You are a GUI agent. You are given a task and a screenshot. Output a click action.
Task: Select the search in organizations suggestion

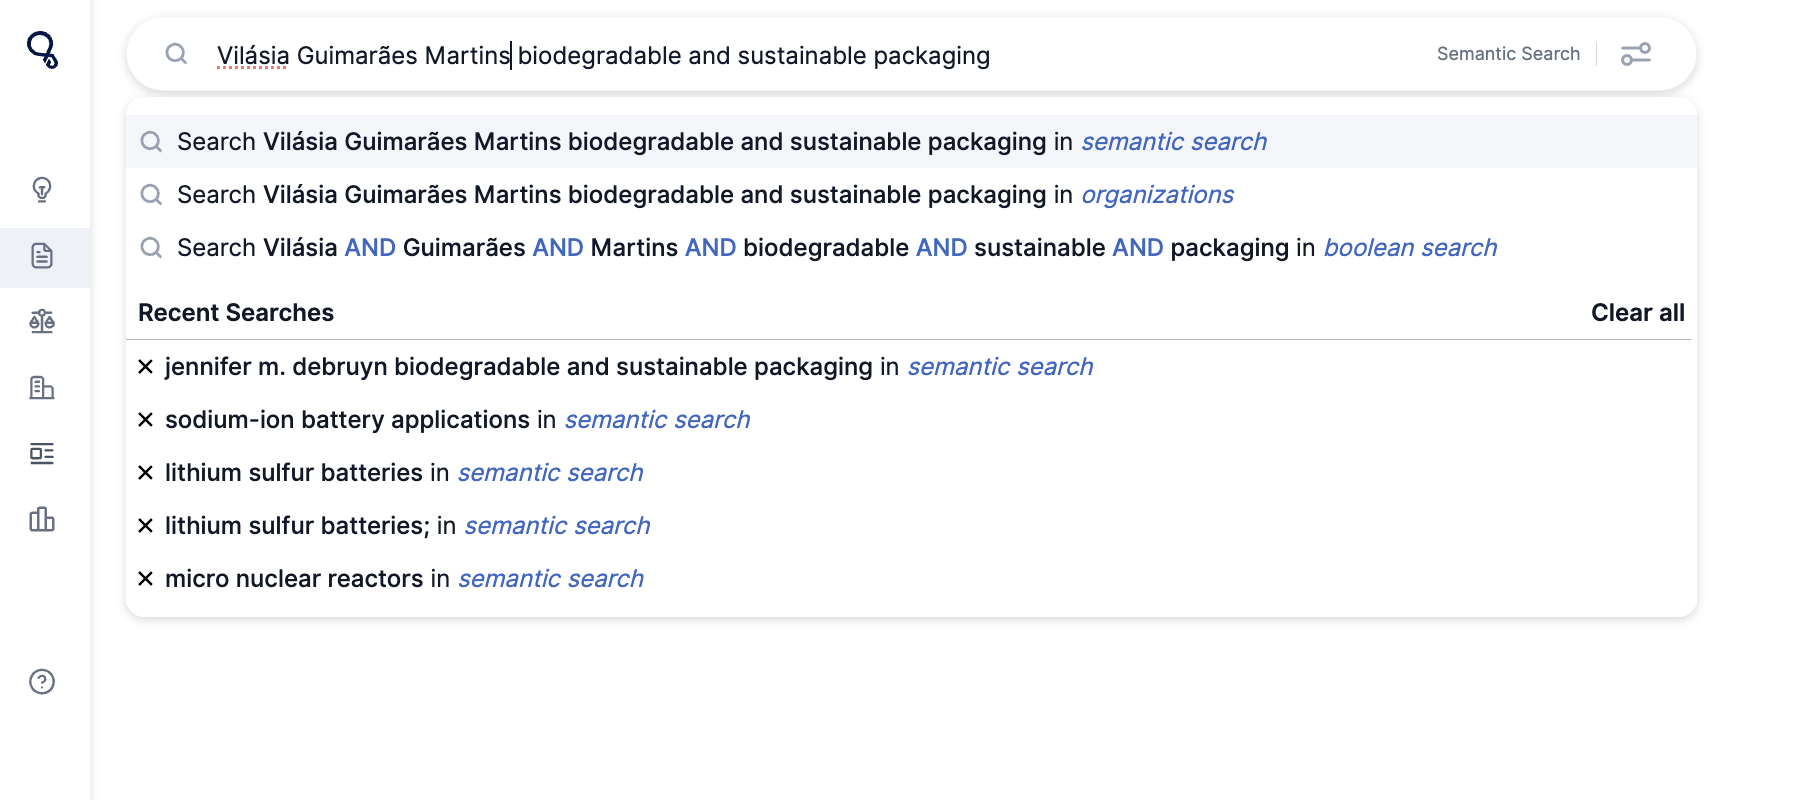tap(911, 195)
